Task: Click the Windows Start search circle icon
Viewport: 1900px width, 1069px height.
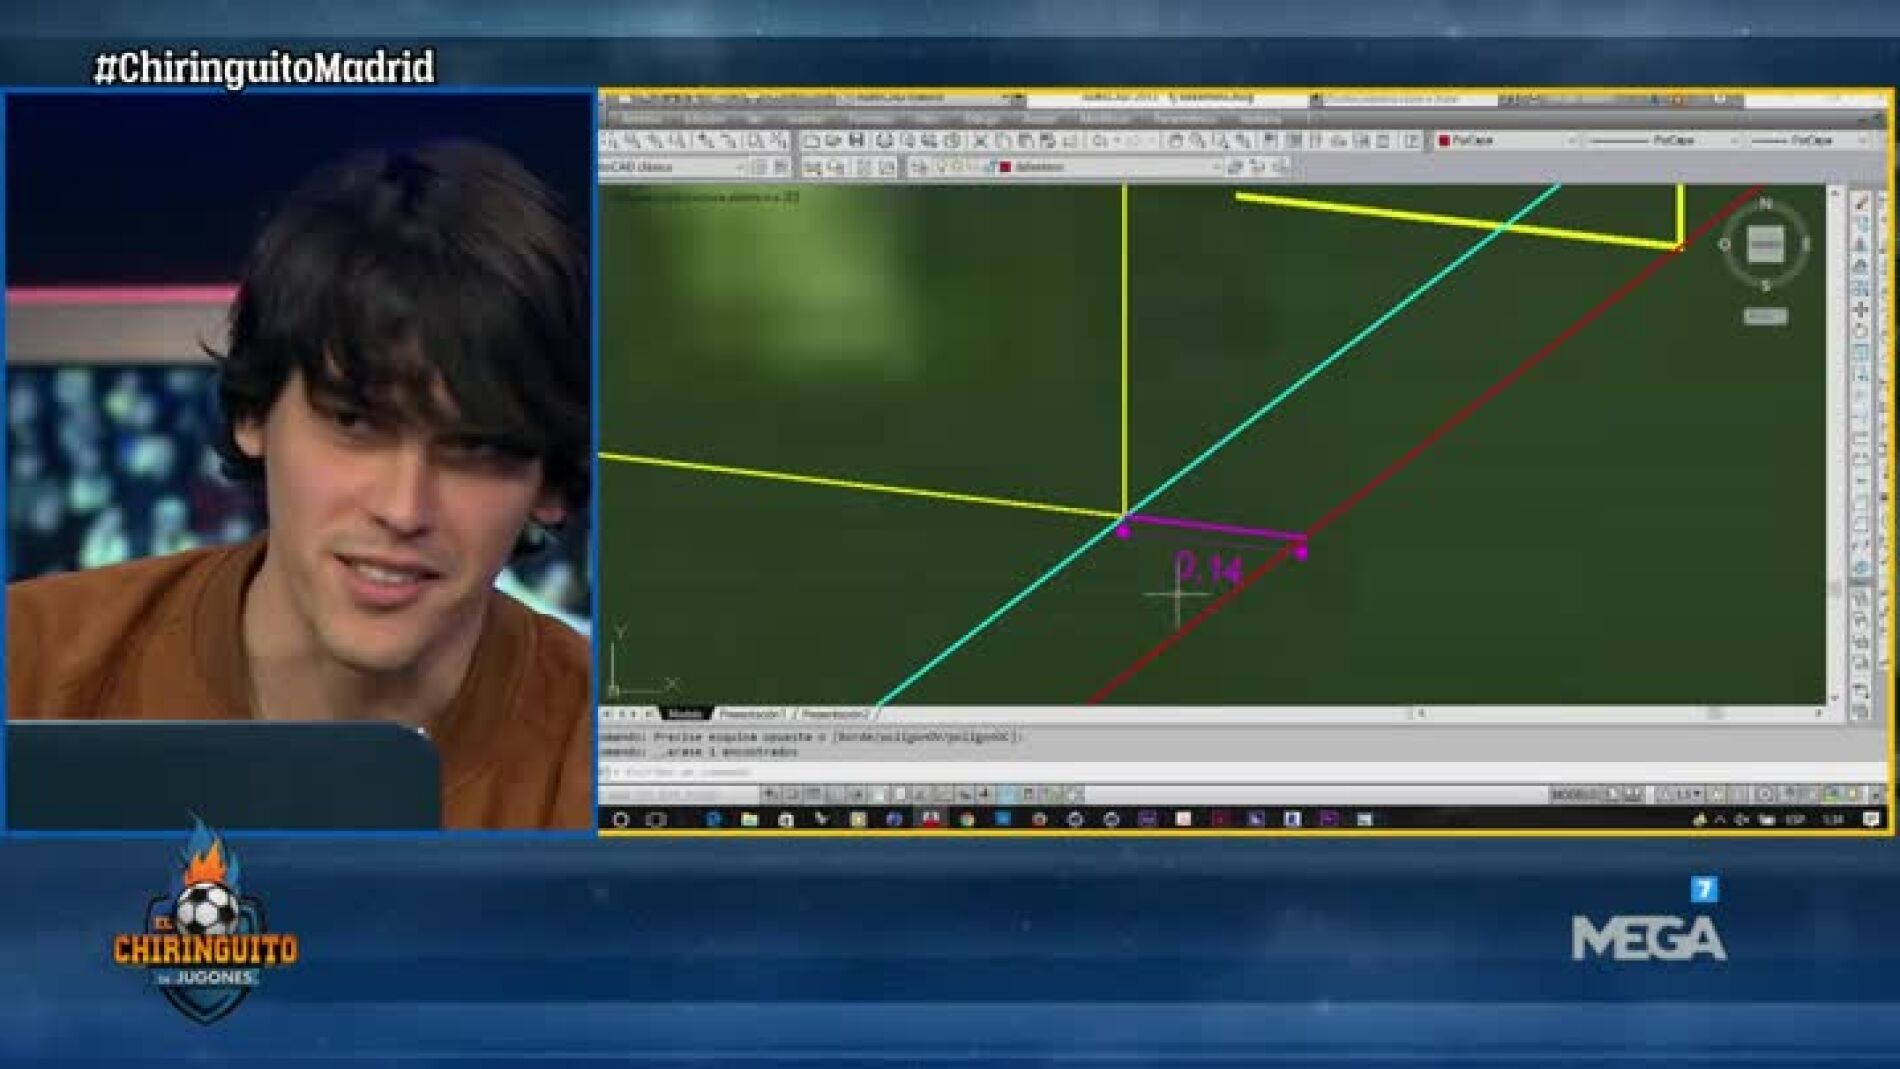Action: (620, 819)
